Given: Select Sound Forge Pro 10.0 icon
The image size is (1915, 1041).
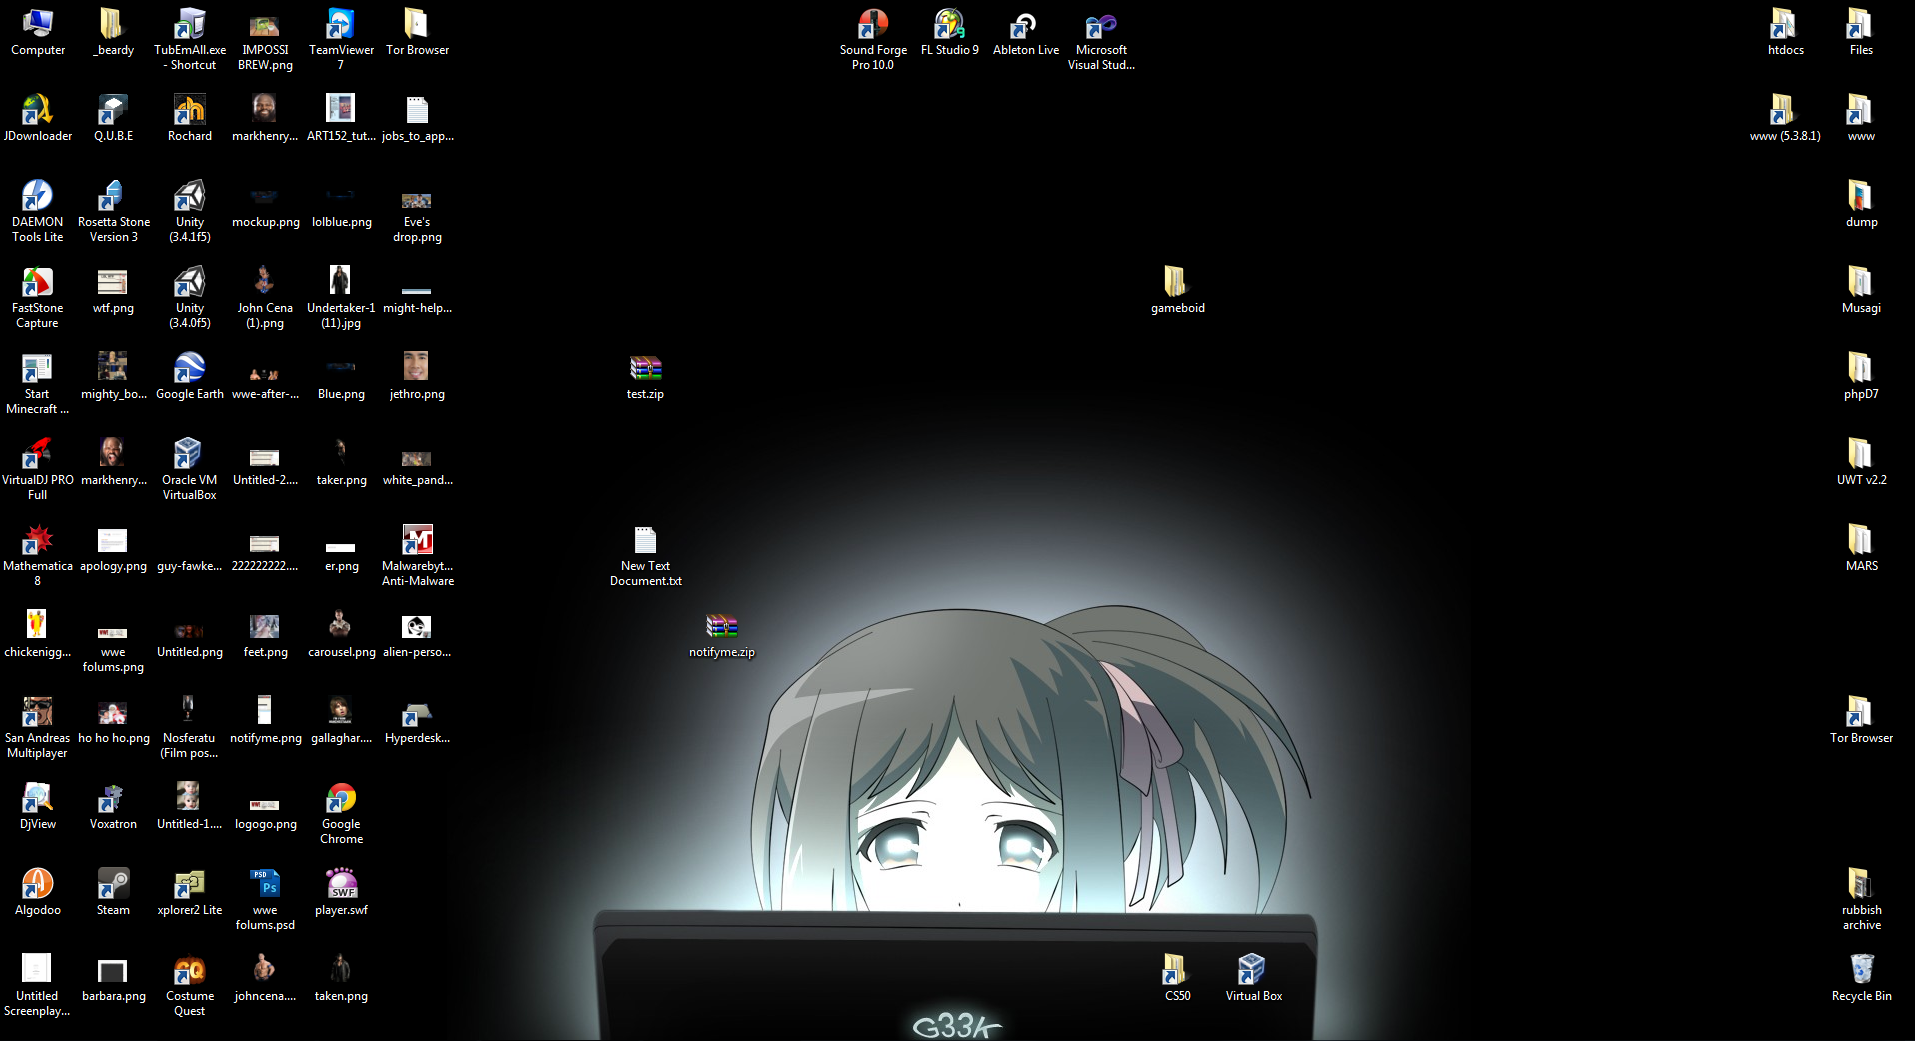Looking at the screenshot, I should tap(873, 25).
